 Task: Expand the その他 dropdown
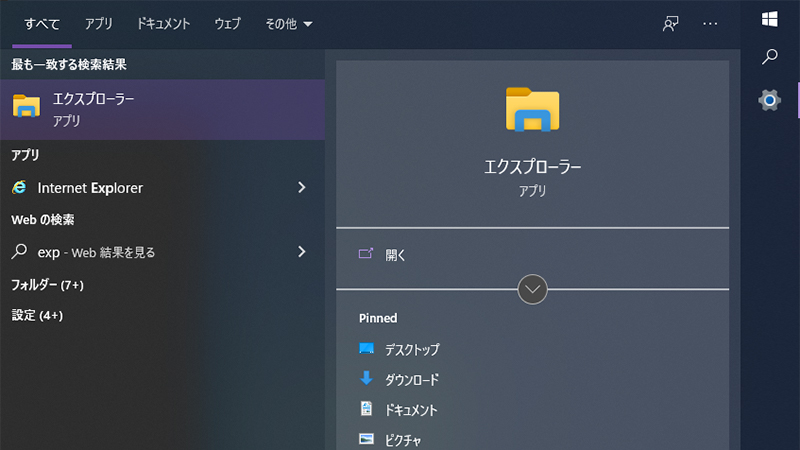coord(288,24)
